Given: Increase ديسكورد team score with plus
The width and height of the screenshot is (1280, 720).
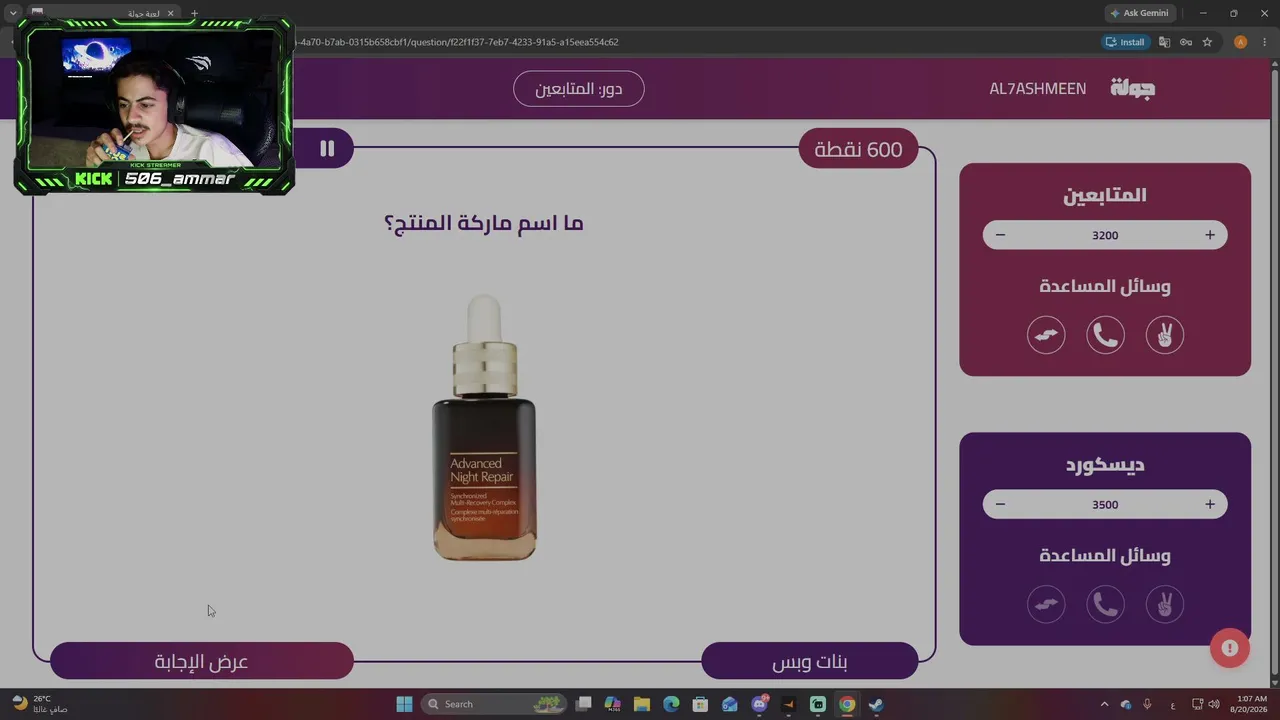Looking at the screenshot, I should coord(1209,504).
